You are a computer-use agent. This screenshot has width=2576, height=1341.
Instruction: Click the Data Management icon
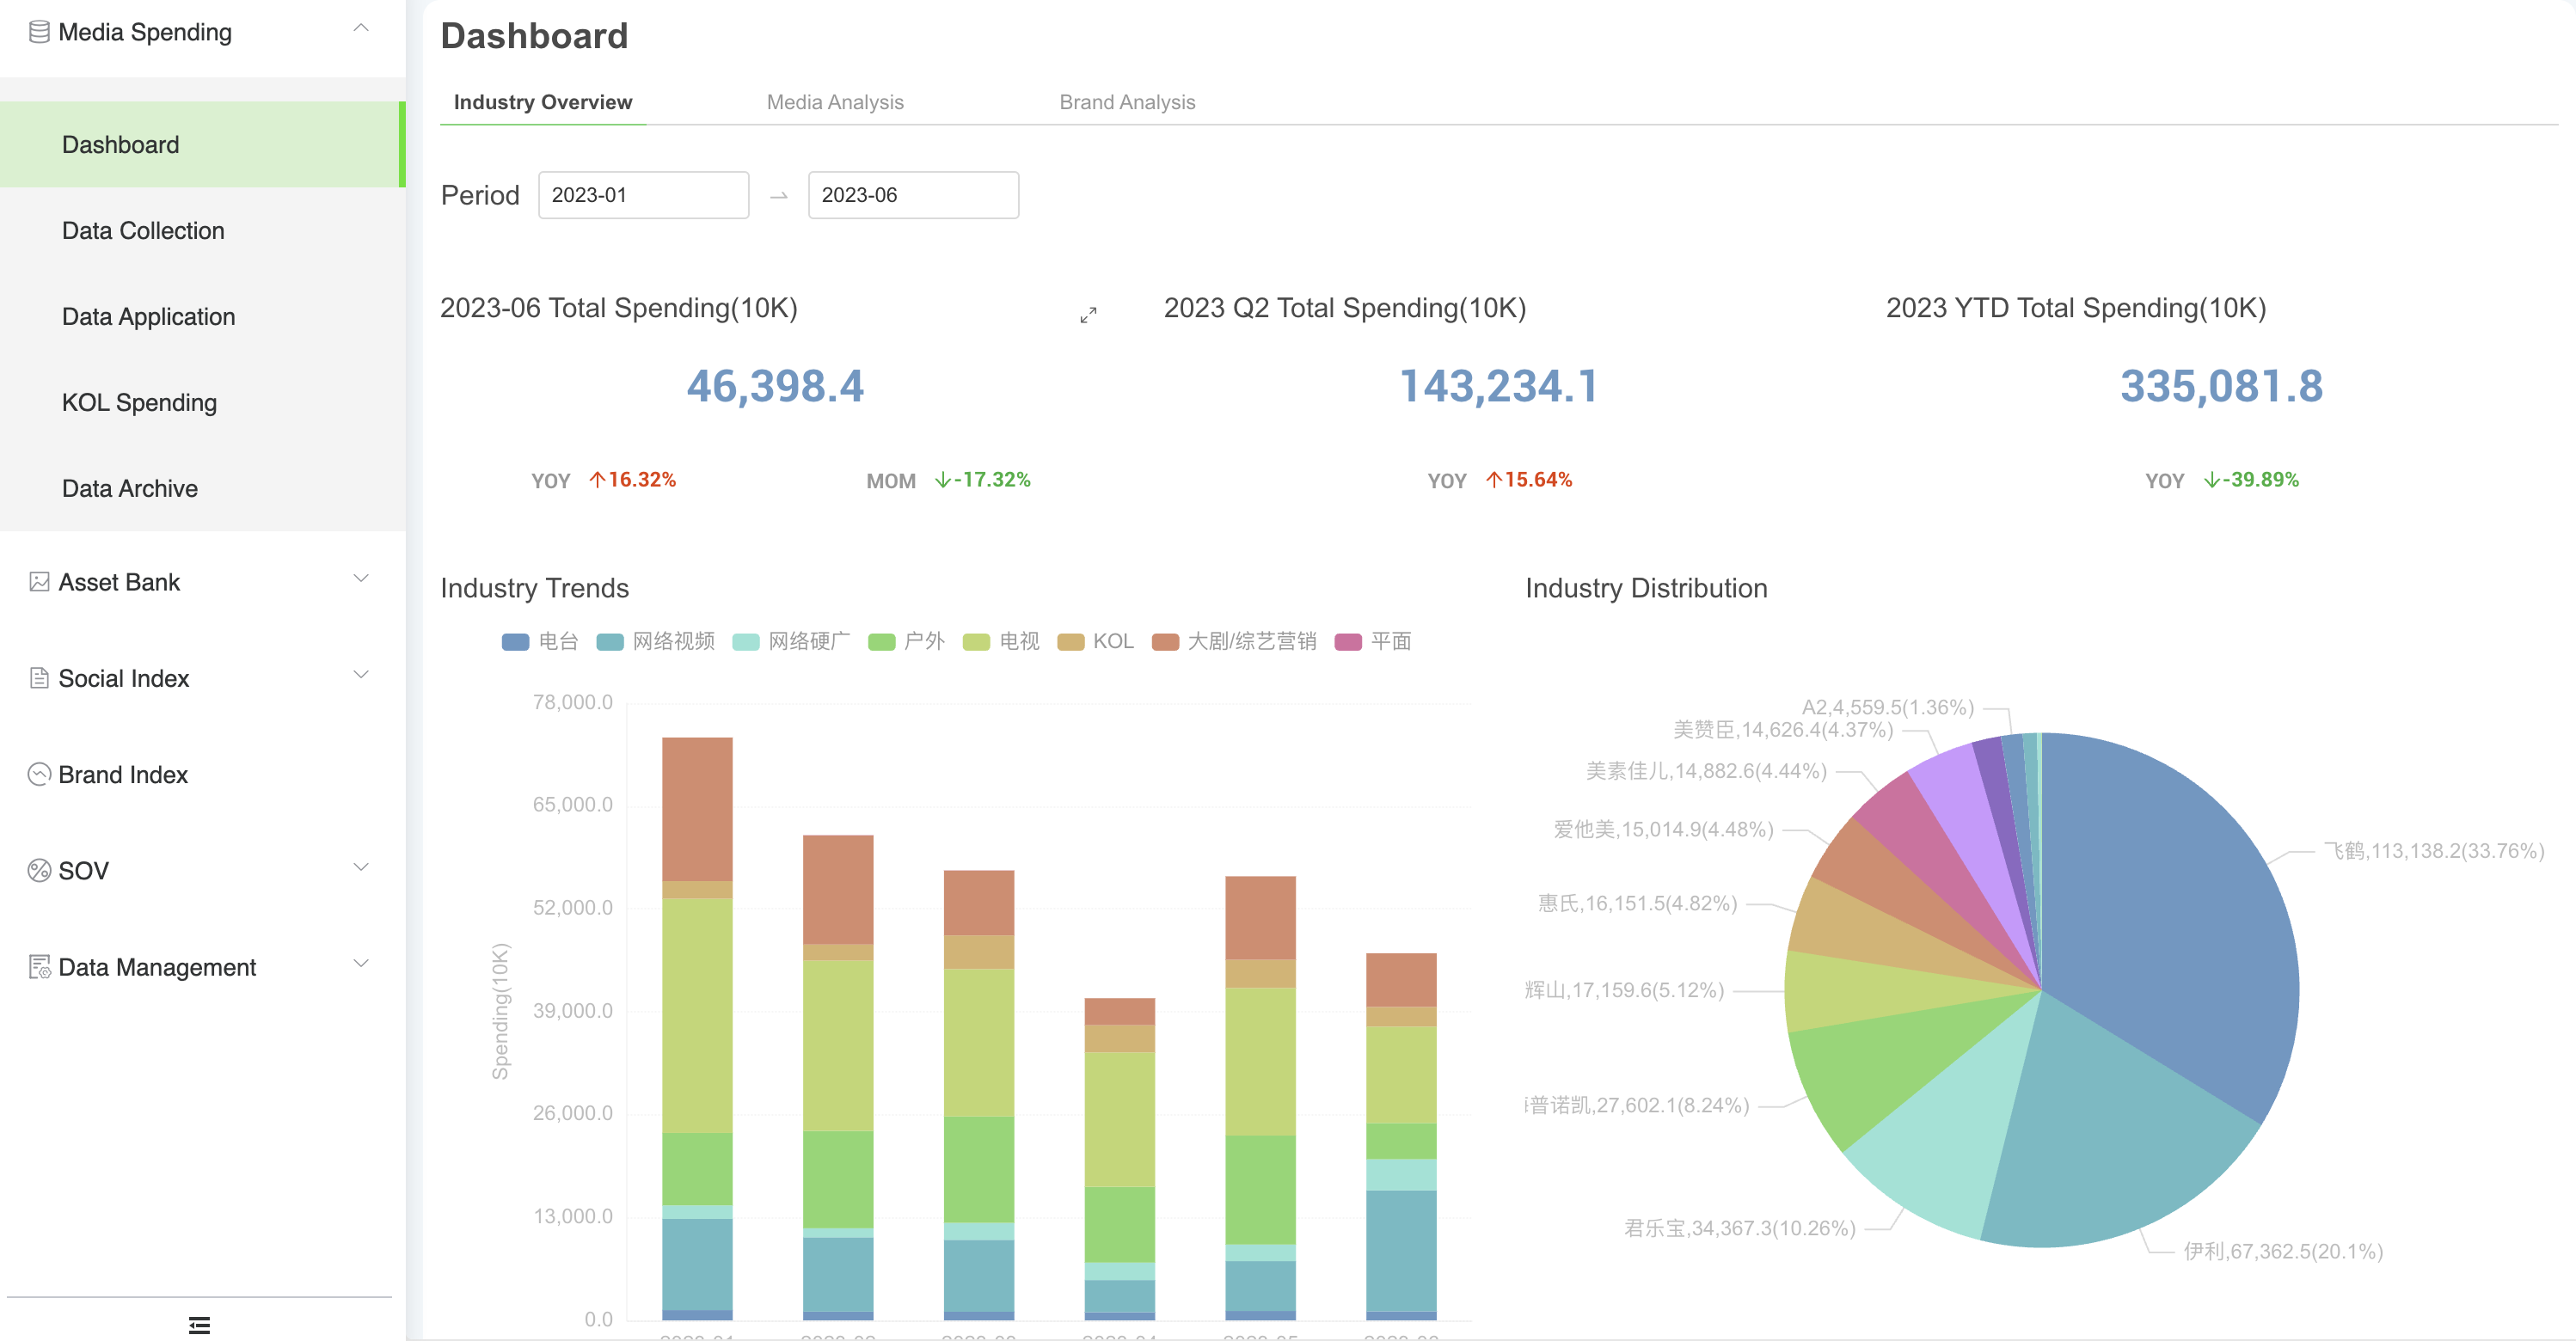(39, 966)
